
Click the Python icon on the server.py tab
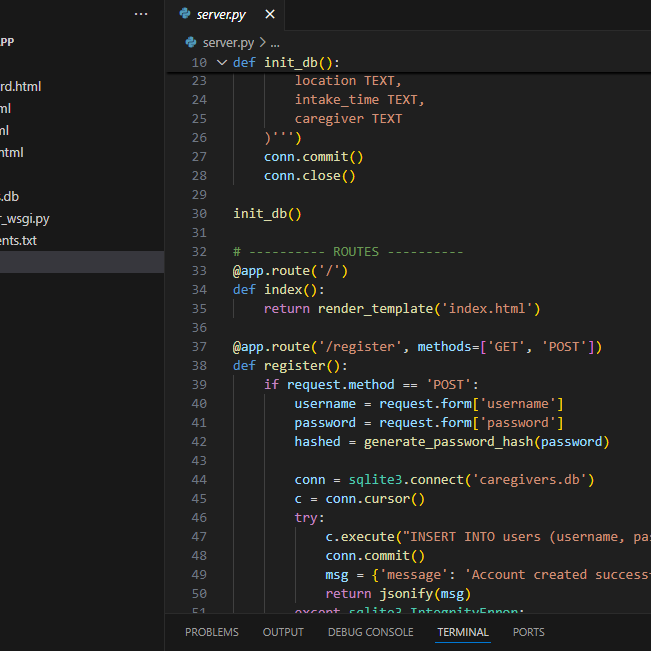pyautogui.click(x=186, y=14)
